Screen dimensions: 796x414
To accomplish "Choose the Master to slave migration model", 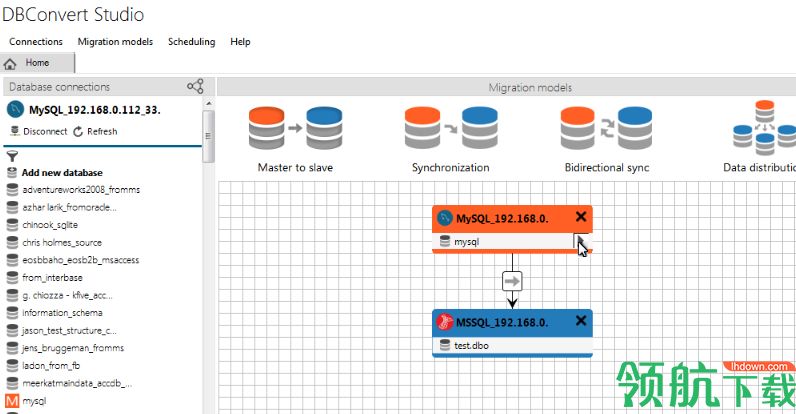I will click(x=295, y=139).
